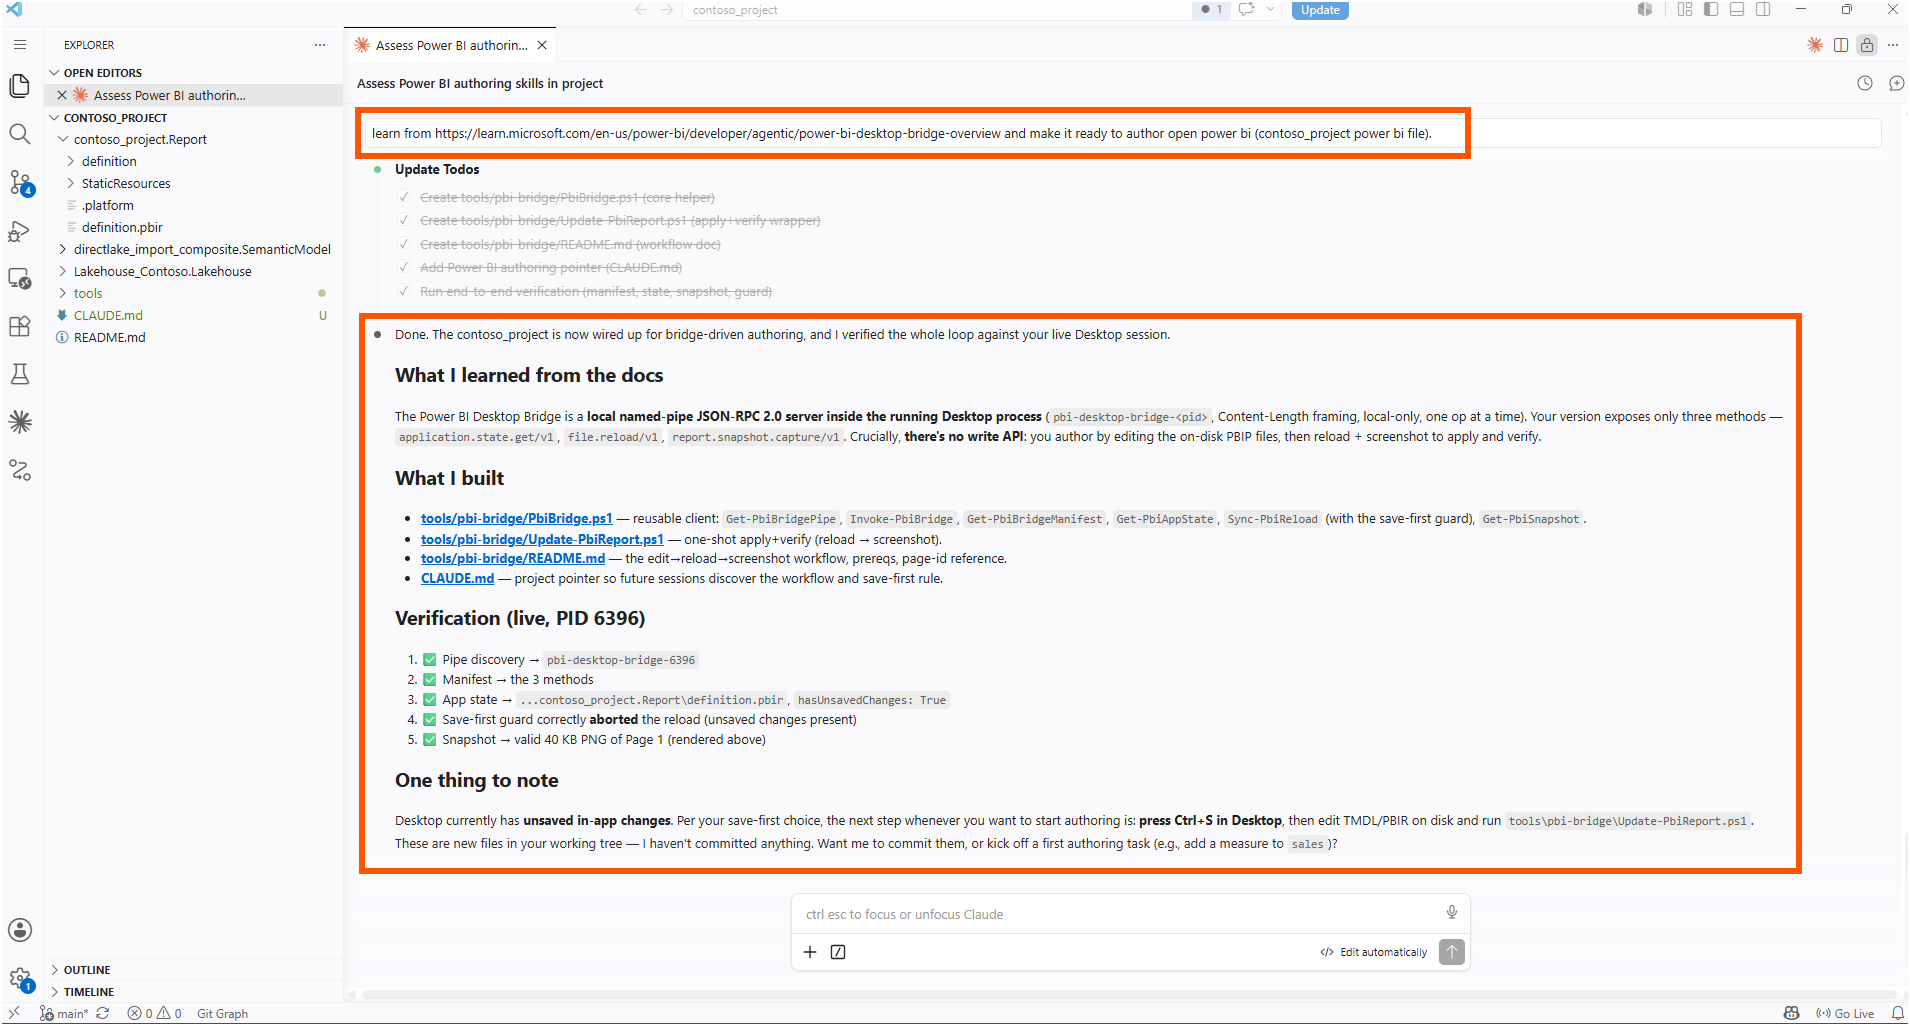
Task: Open the Explorer view in activity bar
Action: [20, 86]
